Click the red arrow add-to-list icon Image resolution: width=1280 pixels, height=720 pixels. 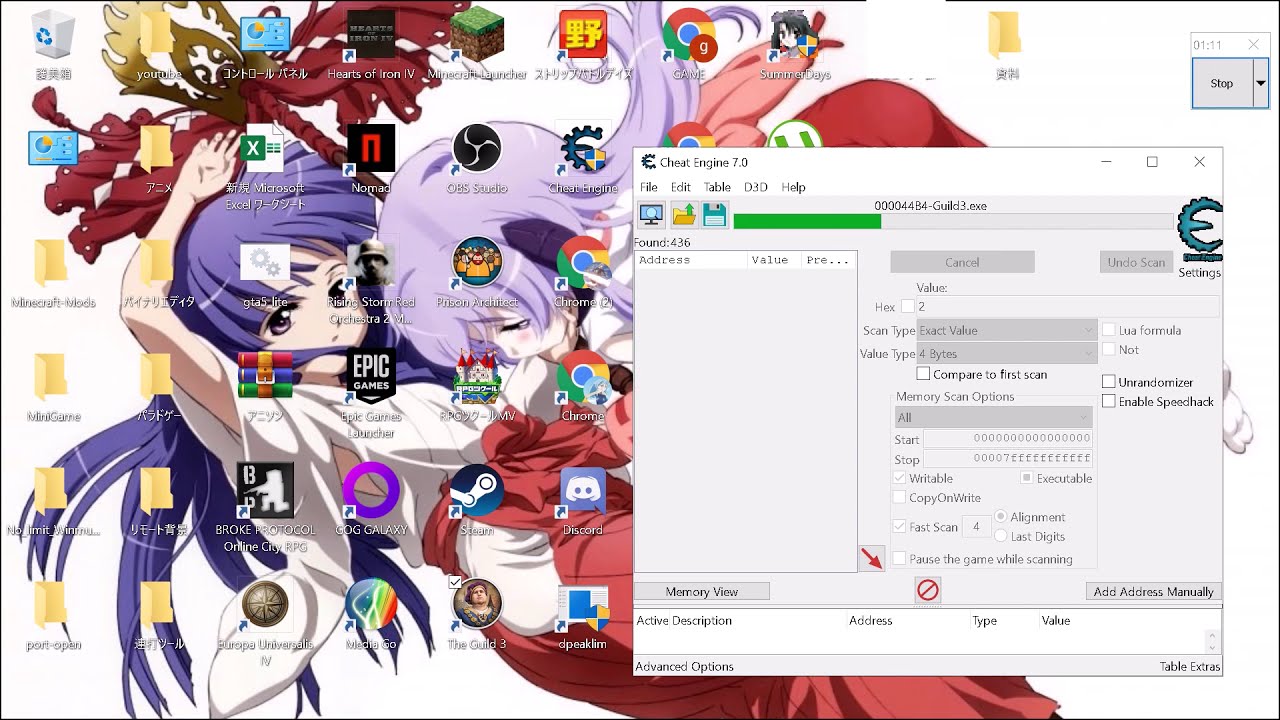click(872, 559)
